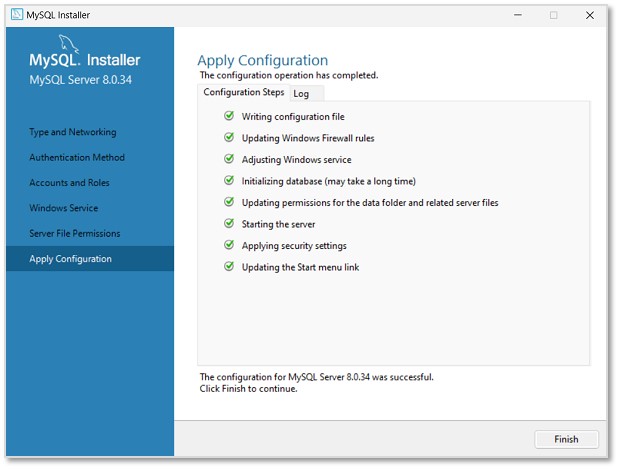This screenshot has width=619, height=469.
Task: Click green check beside Starting the server
Action: point(229,224)
